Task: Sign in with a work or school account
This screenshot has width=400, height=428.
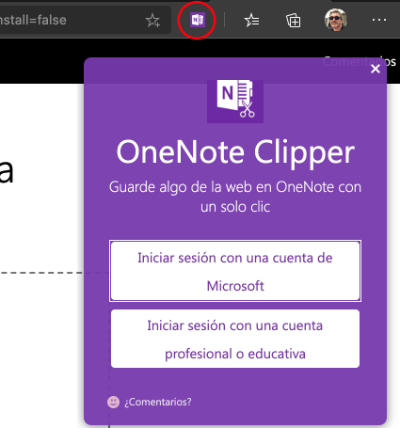Action: [235, 339]
